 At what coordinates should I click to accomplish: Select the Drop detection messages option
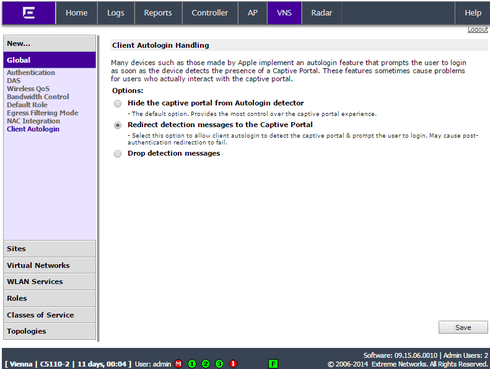tap(118, 154)
